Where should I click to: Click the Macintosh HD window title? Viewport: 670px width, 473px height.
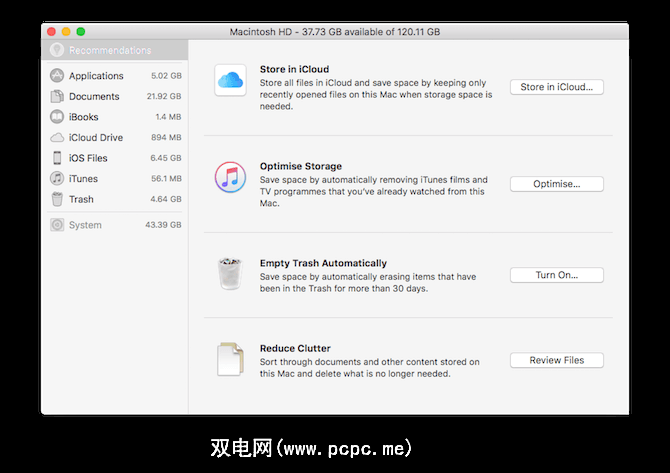click(x=335, y=32)
